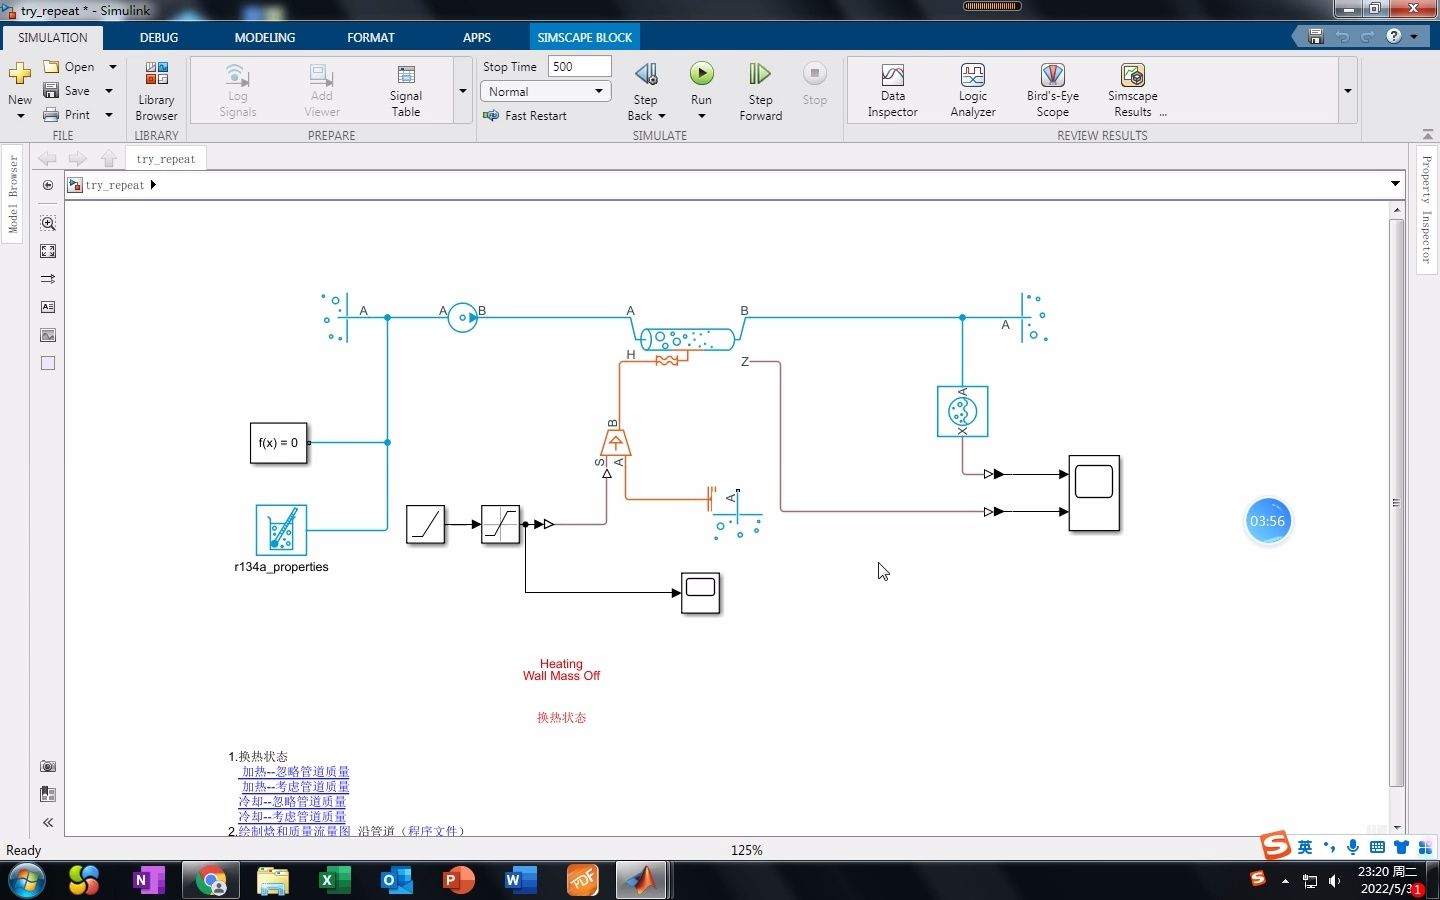Enable Fast Restart
This screenshot has width=1440, height=900.
527,115
